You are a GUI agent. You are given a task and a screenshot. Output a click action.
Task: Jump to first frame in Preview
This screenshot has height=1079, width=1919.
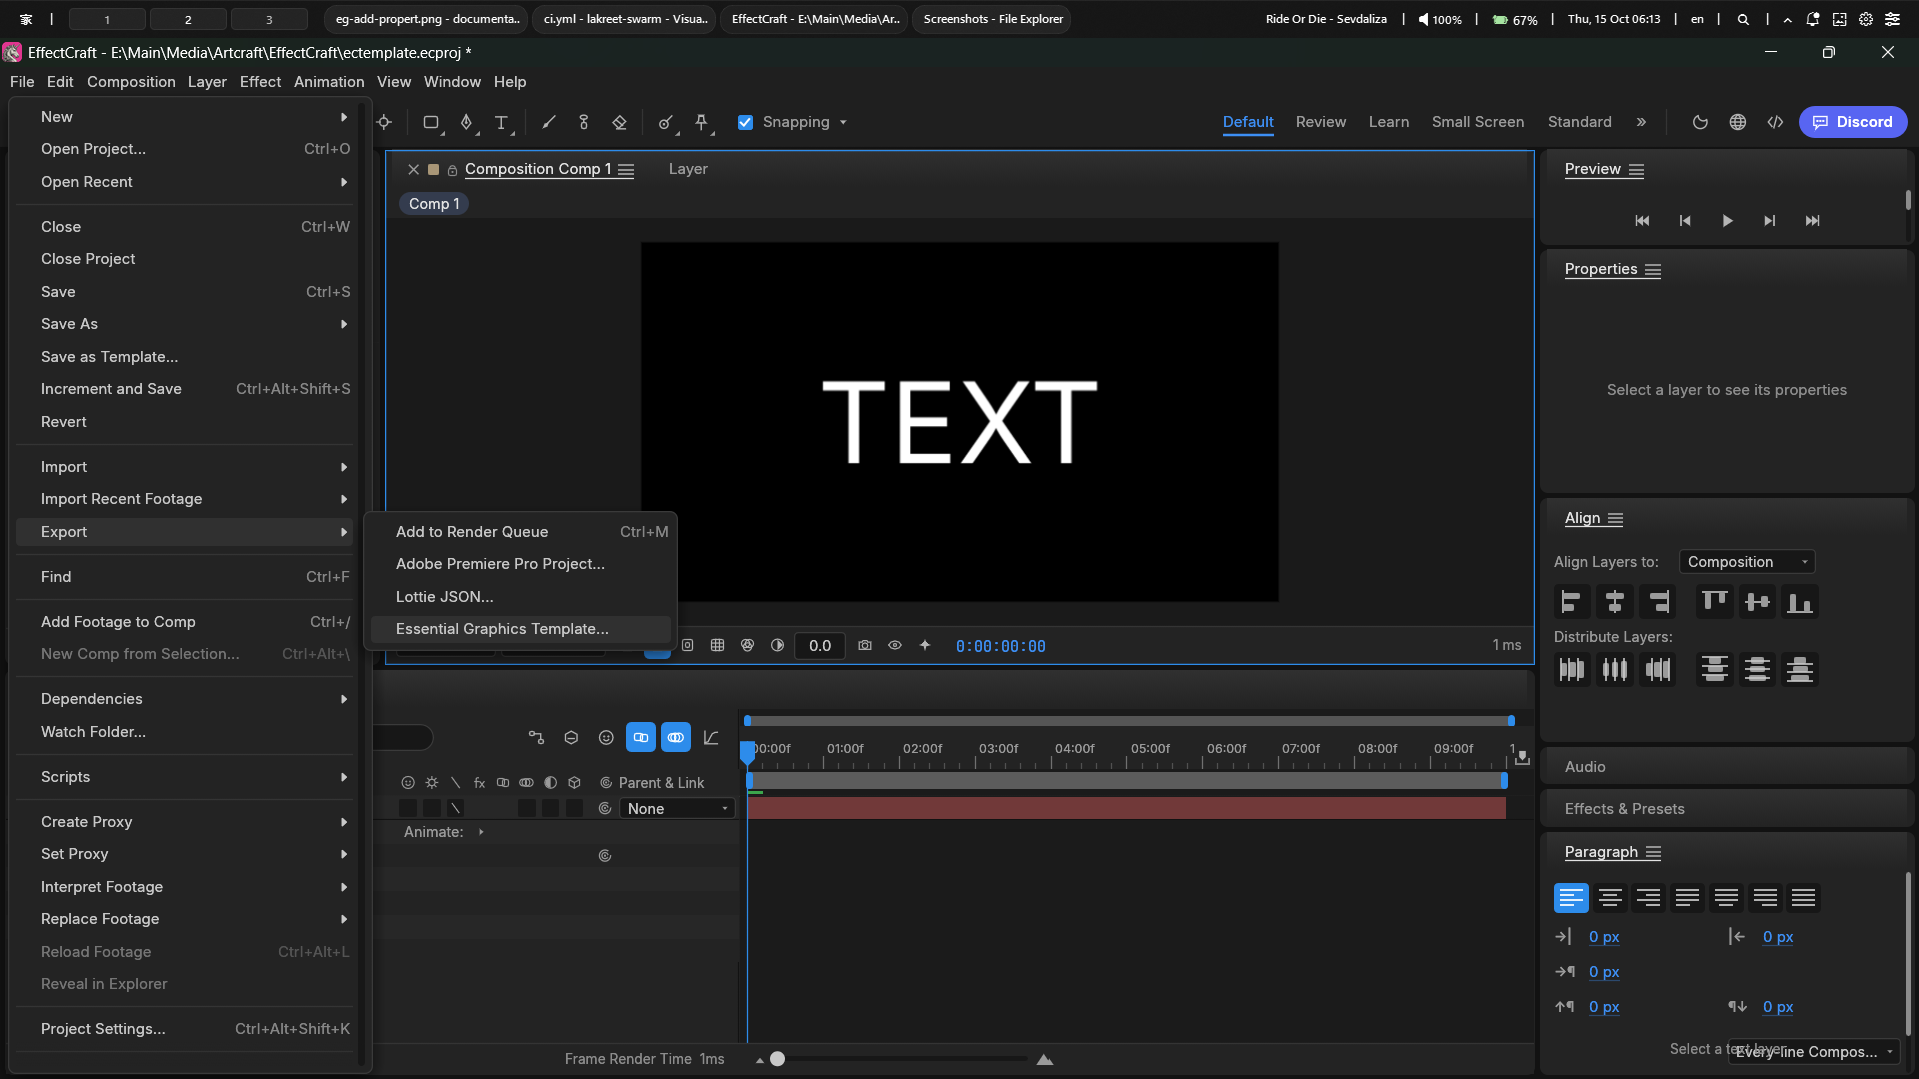[x=1642, y=221]
